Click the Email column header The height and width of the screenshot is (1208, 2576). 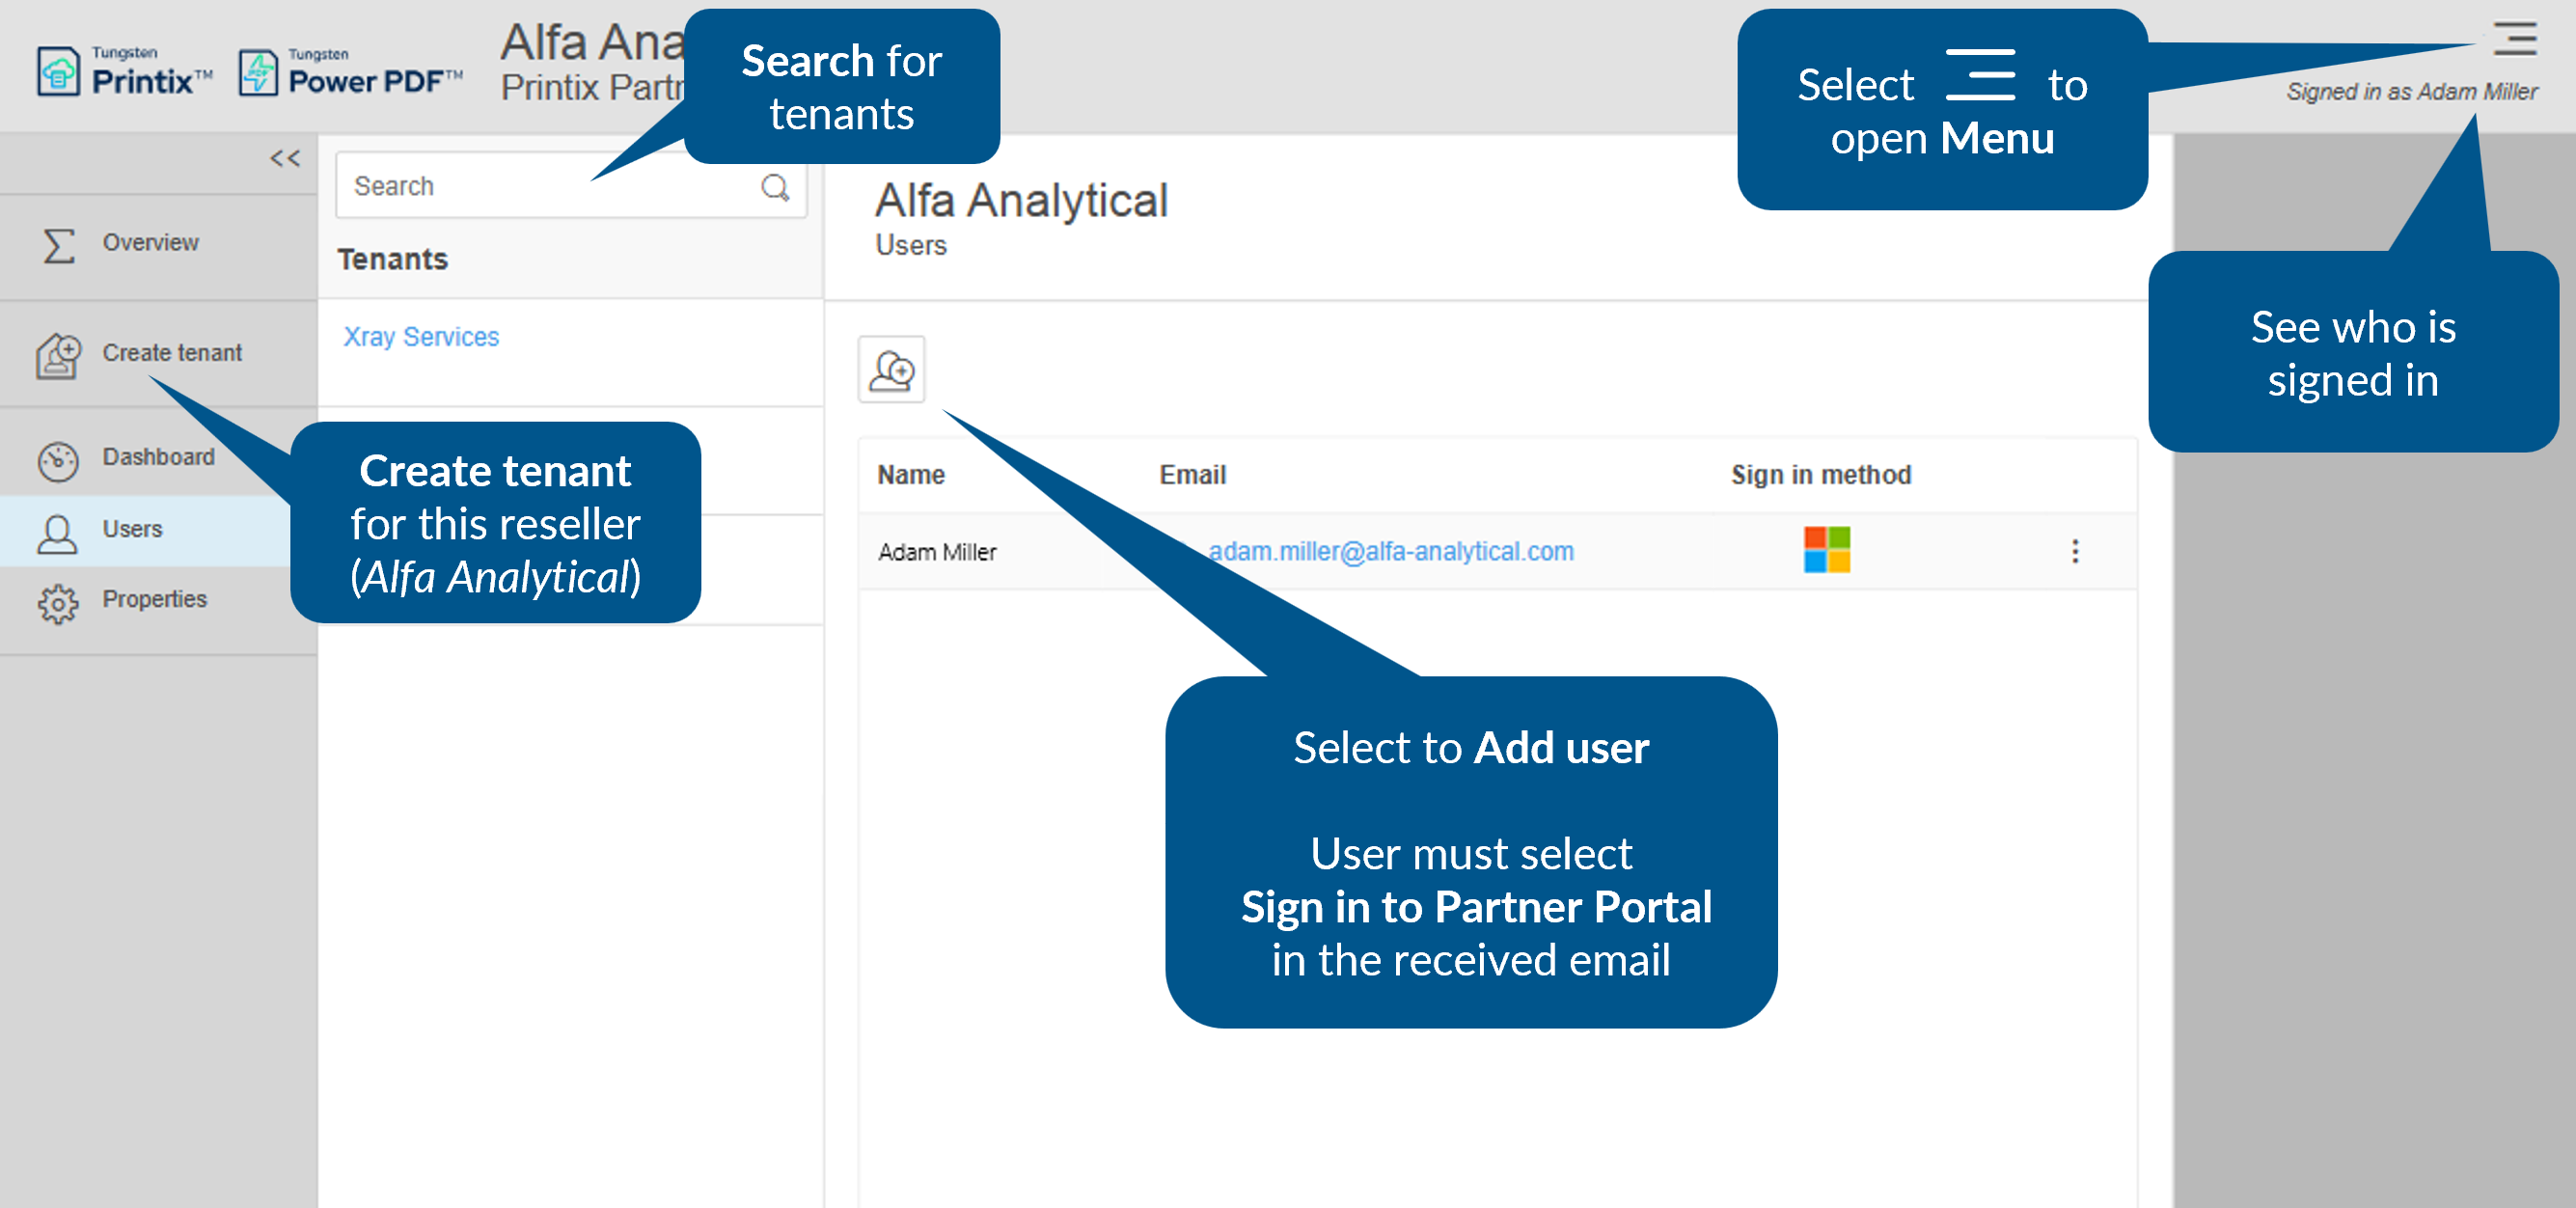(1192, 475)
